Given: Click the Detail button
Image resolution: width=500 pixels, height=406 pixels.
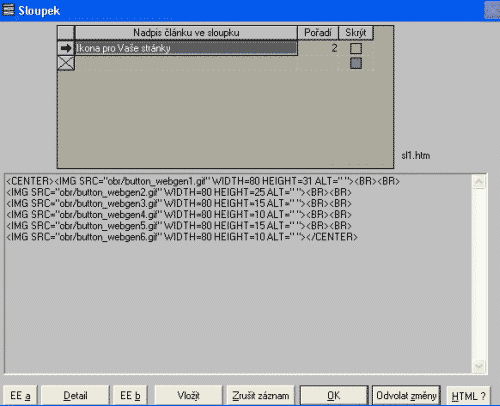Looking at the screenshot, I should pos(75,396).
